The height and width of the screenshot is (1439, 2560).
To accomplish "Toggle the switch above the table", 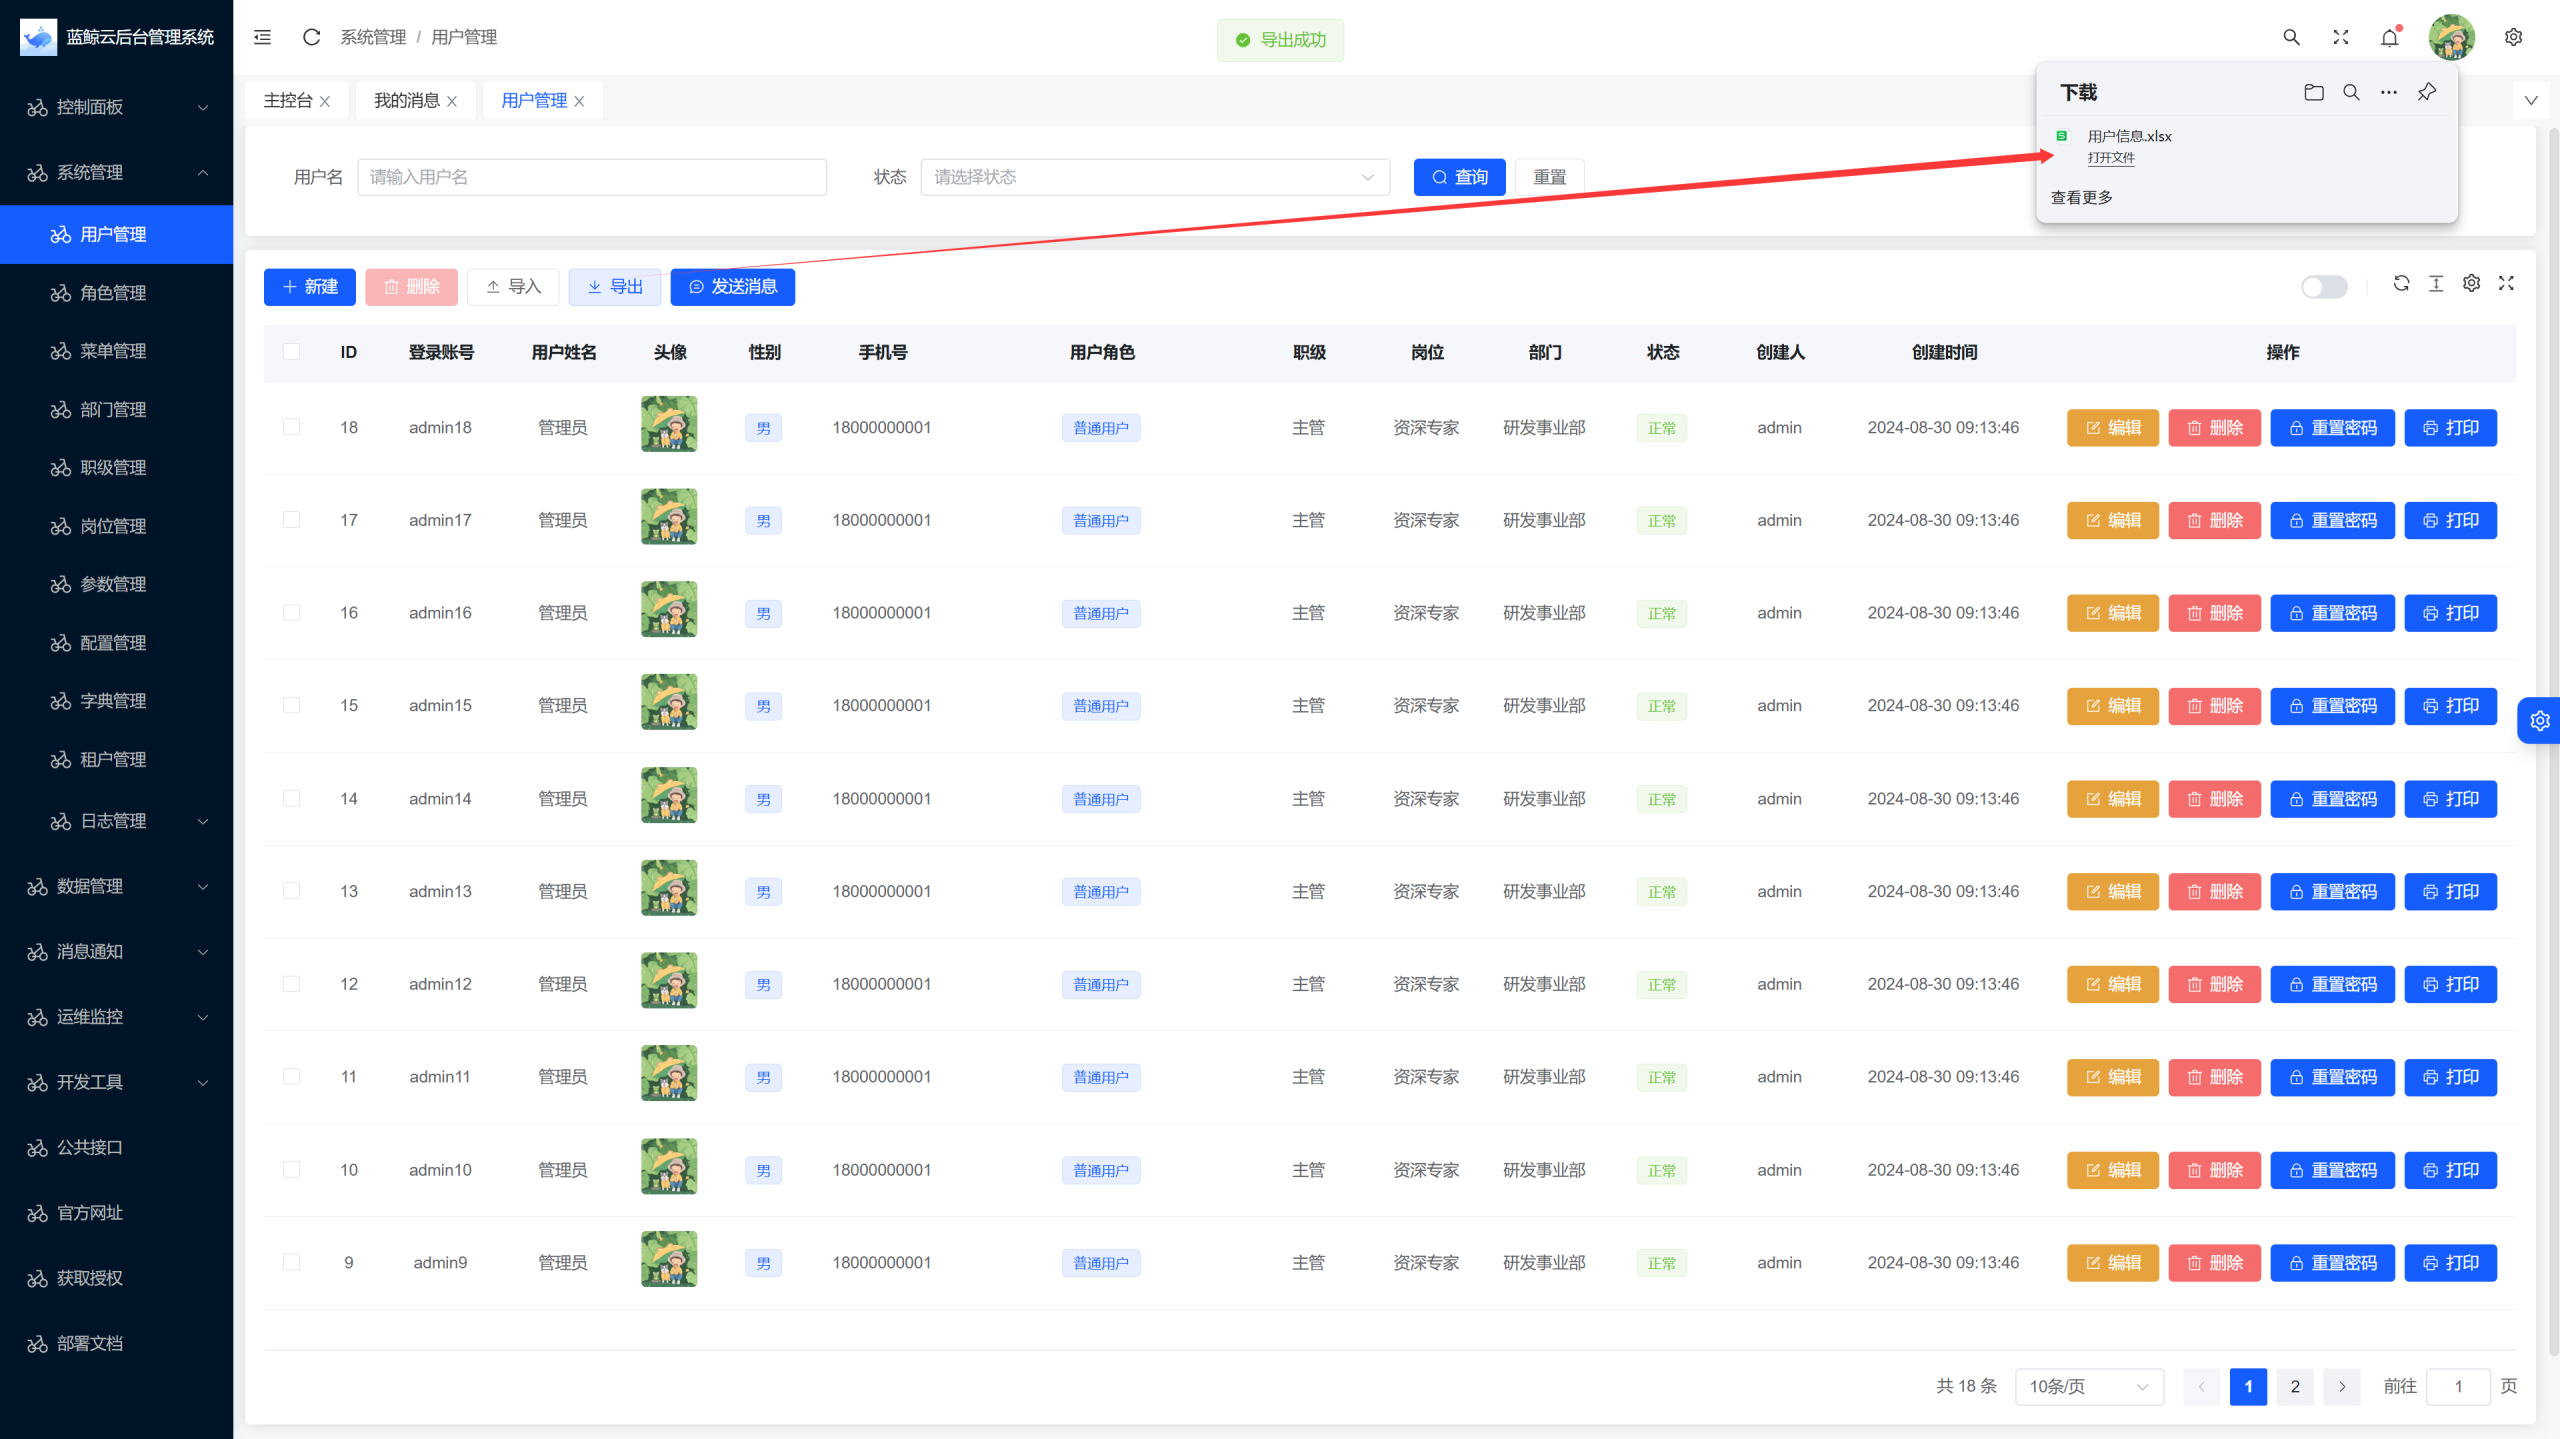I will tap(2323, 287).
